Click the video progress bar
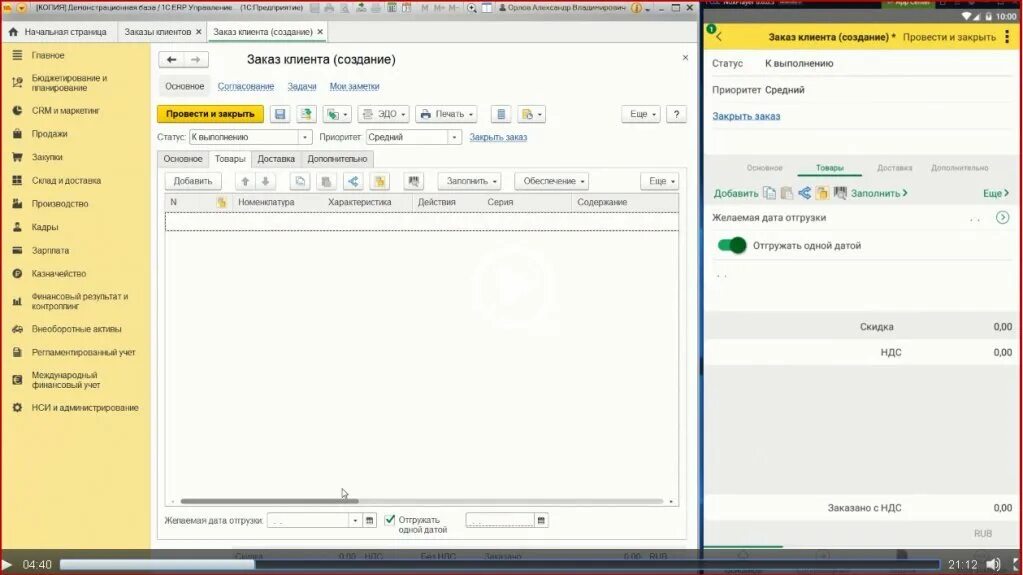 499,565
